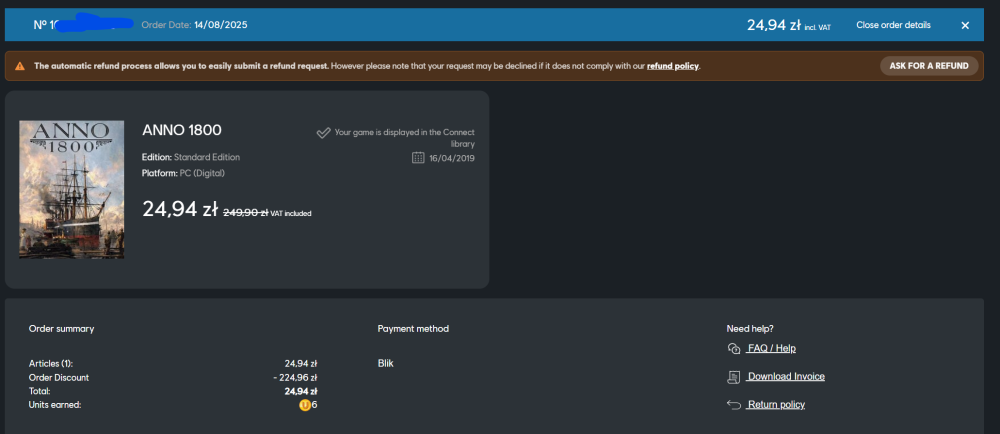Screen dimensions: 1000x434
Task: Click the orange warning triangle icon
Action: coord(20,66)
